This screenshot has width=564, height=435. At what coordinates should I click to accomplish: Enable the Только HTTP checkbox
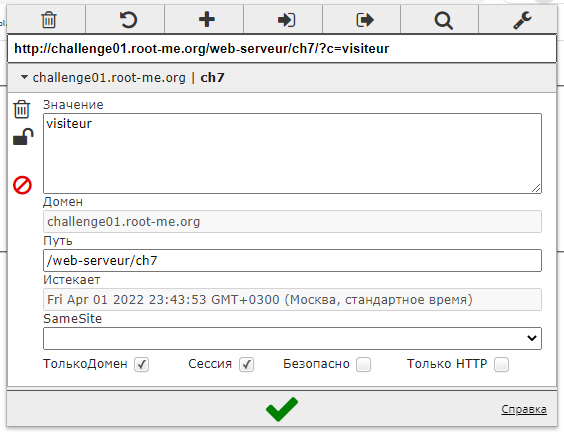pyautogui.click(x=501, y=364)
